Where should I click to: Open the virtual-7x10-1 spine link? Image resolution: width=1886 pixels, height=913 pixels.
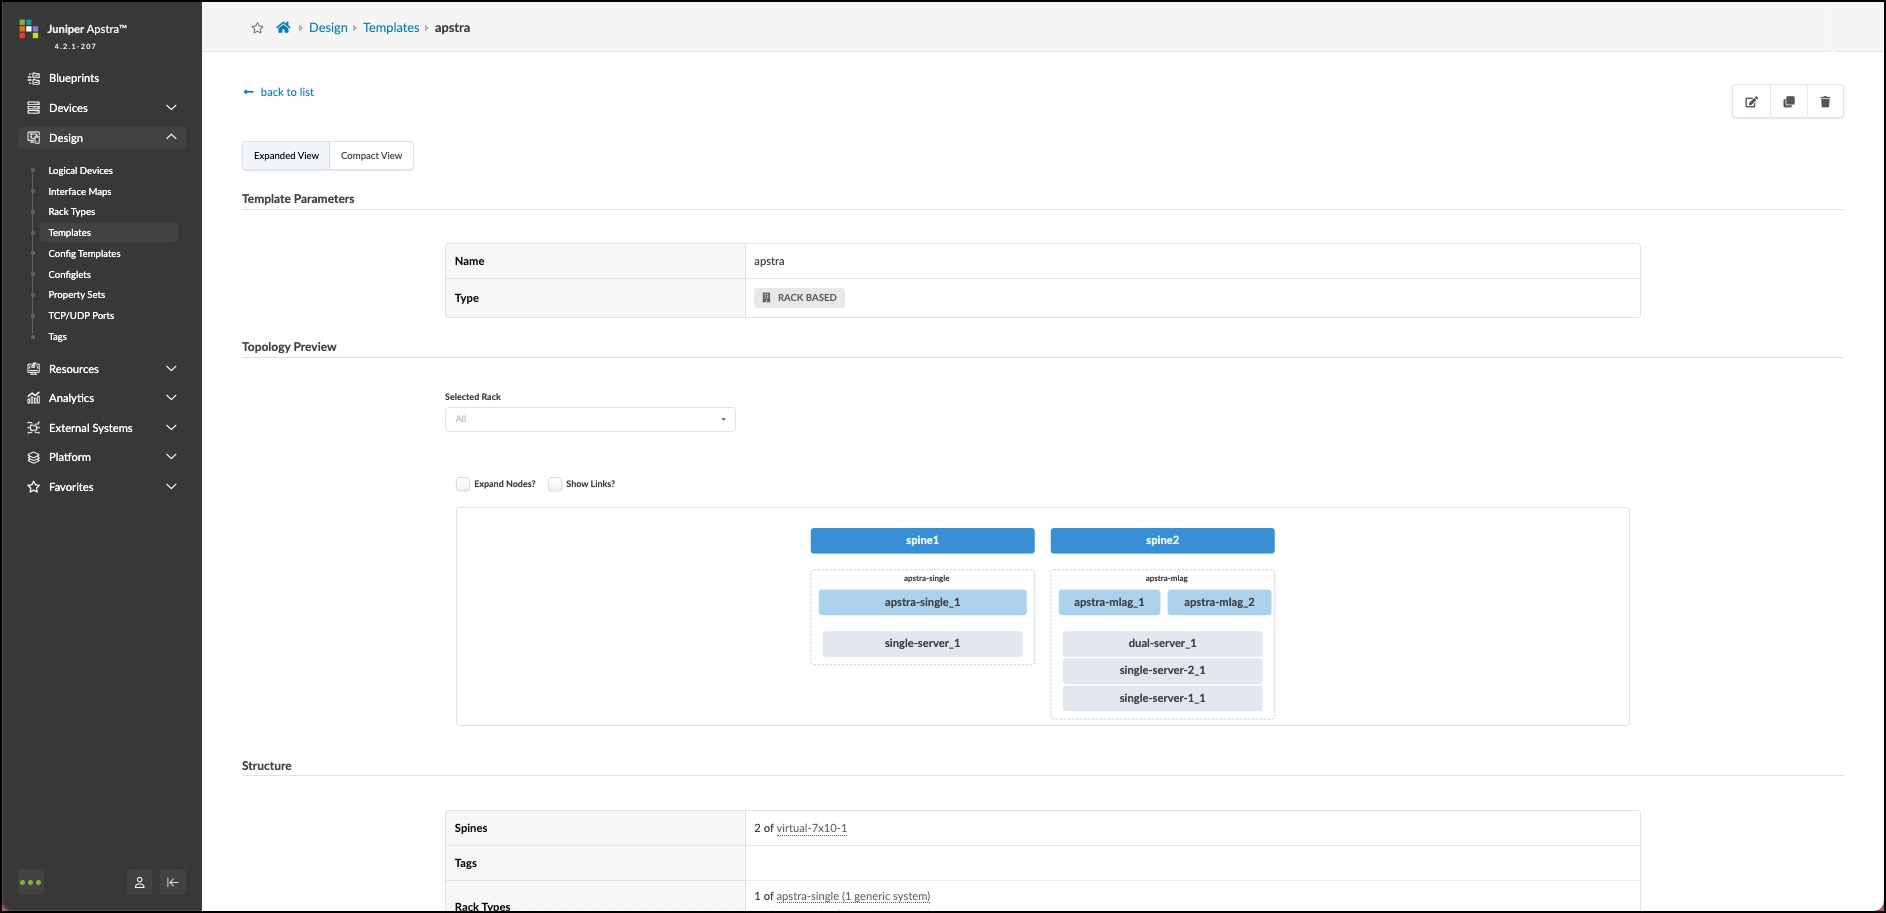pos(811,828)
